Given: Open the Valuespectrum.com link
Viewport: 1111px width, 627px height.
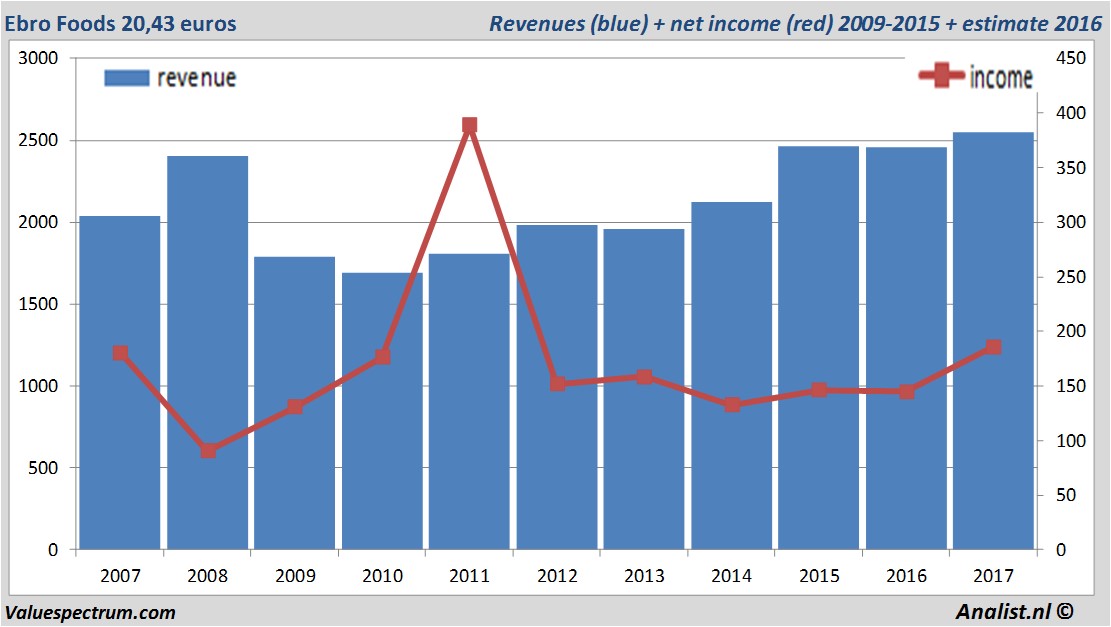Looking at the screenshot, I should tap(90, 612).
